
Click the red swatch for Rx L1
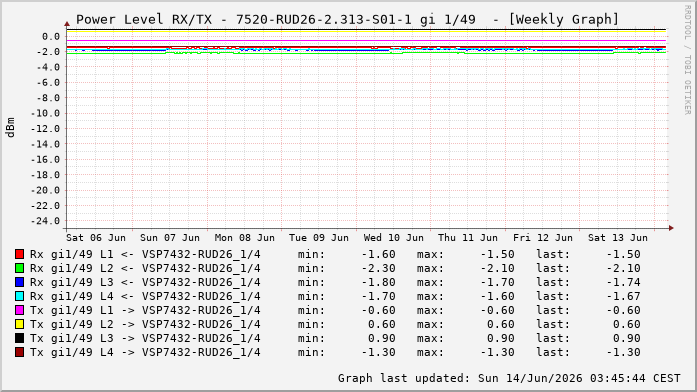click(x=19, y=254)
